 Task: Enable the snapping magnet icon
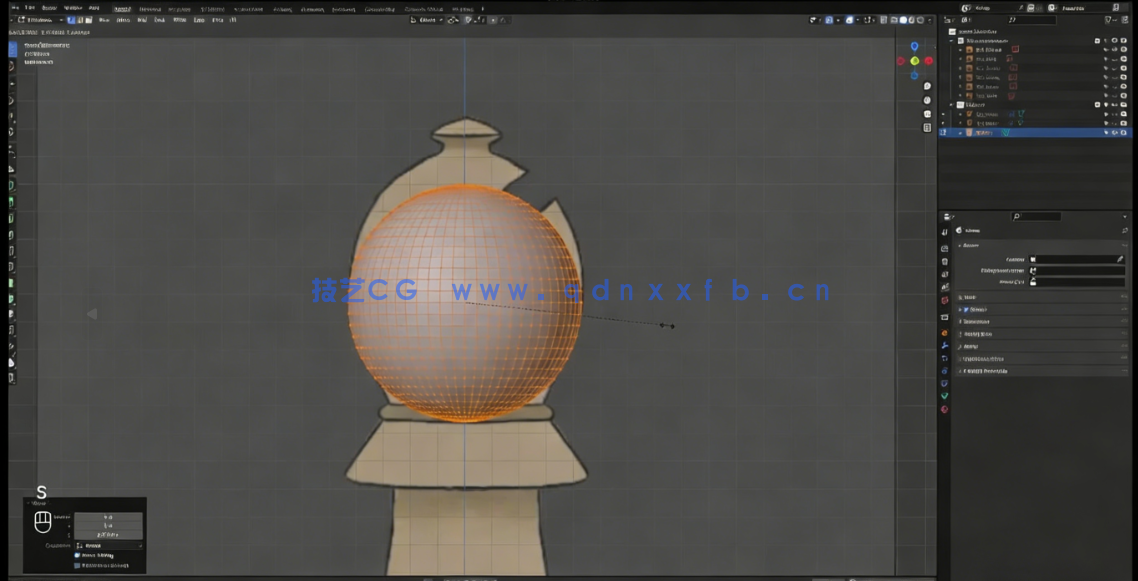(x=455, y=19)
